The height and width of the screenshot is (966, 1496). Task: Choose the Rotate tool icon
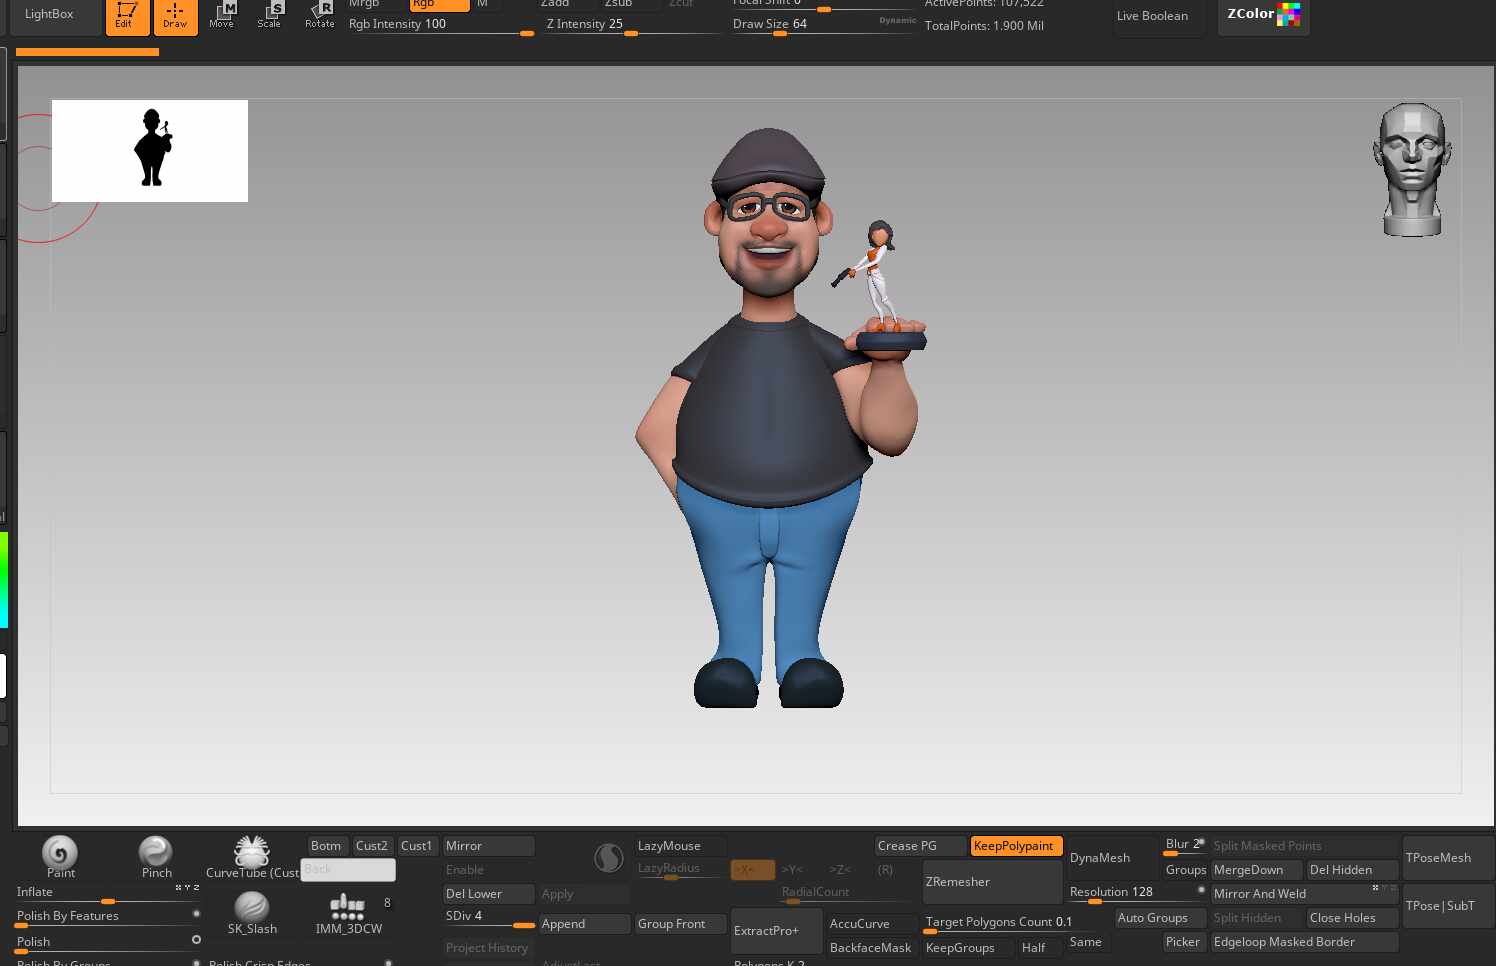(x=320, y=14)
